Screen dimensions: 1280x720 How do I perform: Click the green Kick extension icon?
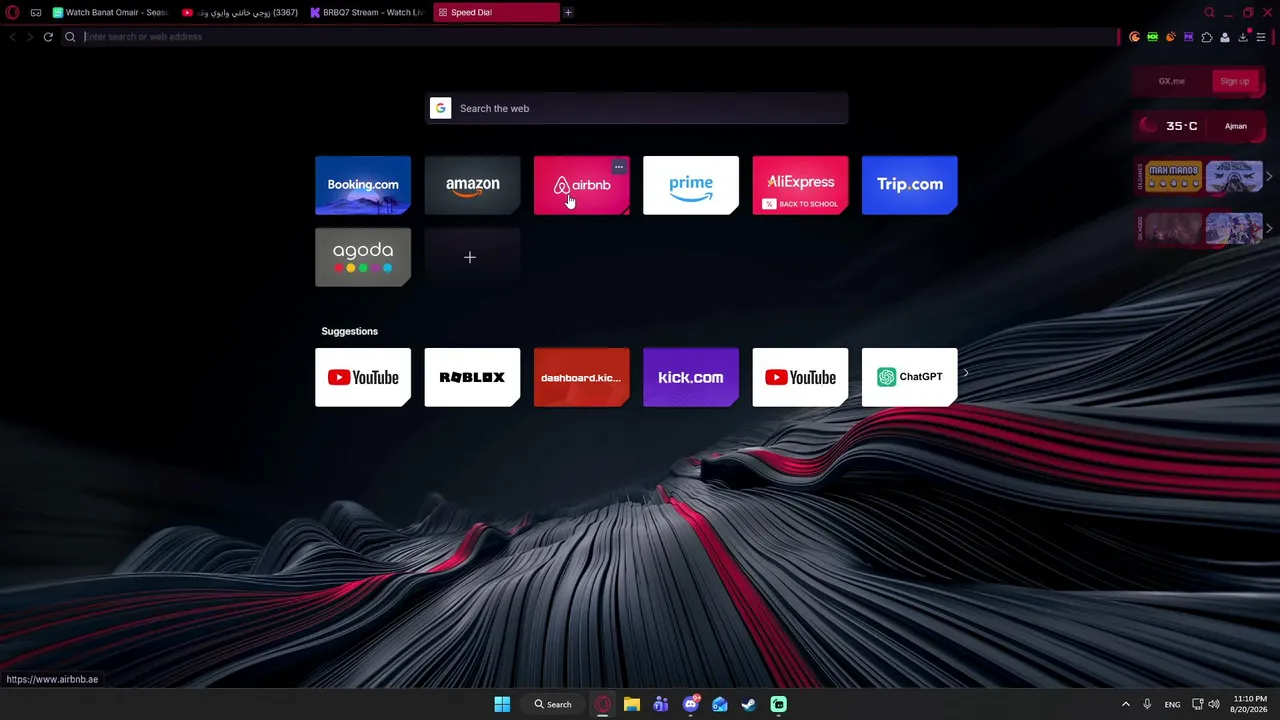1153,37
